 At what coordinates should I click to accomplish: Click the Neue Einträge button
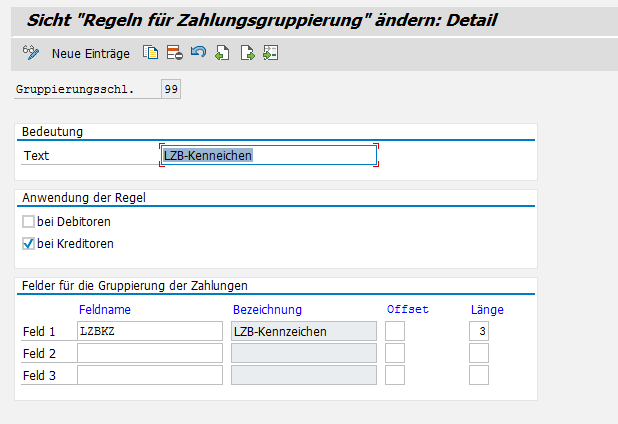93,53
